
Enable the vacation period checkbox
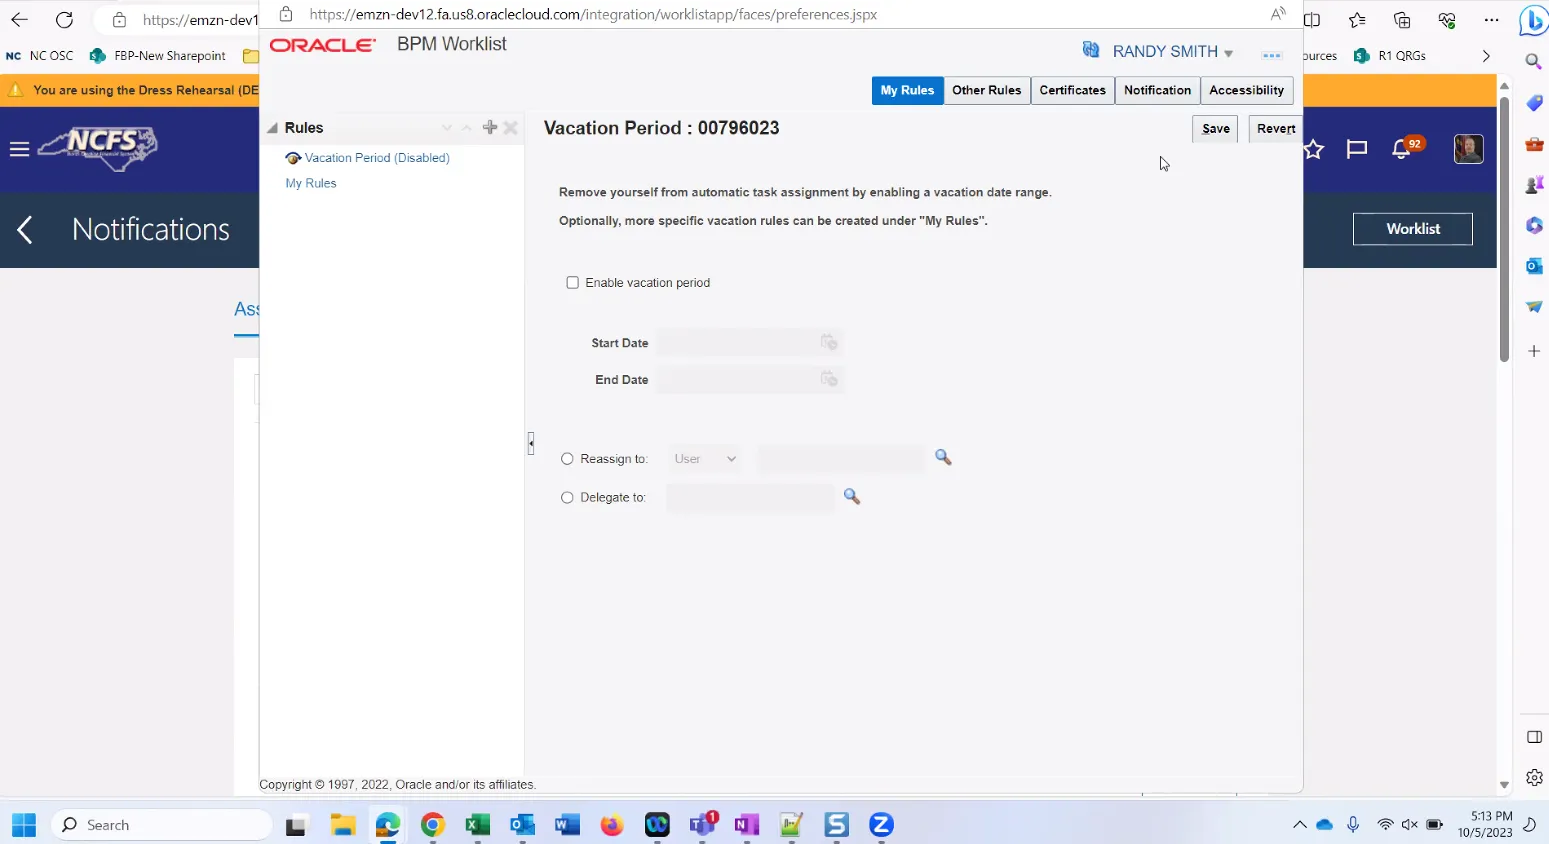573,283
